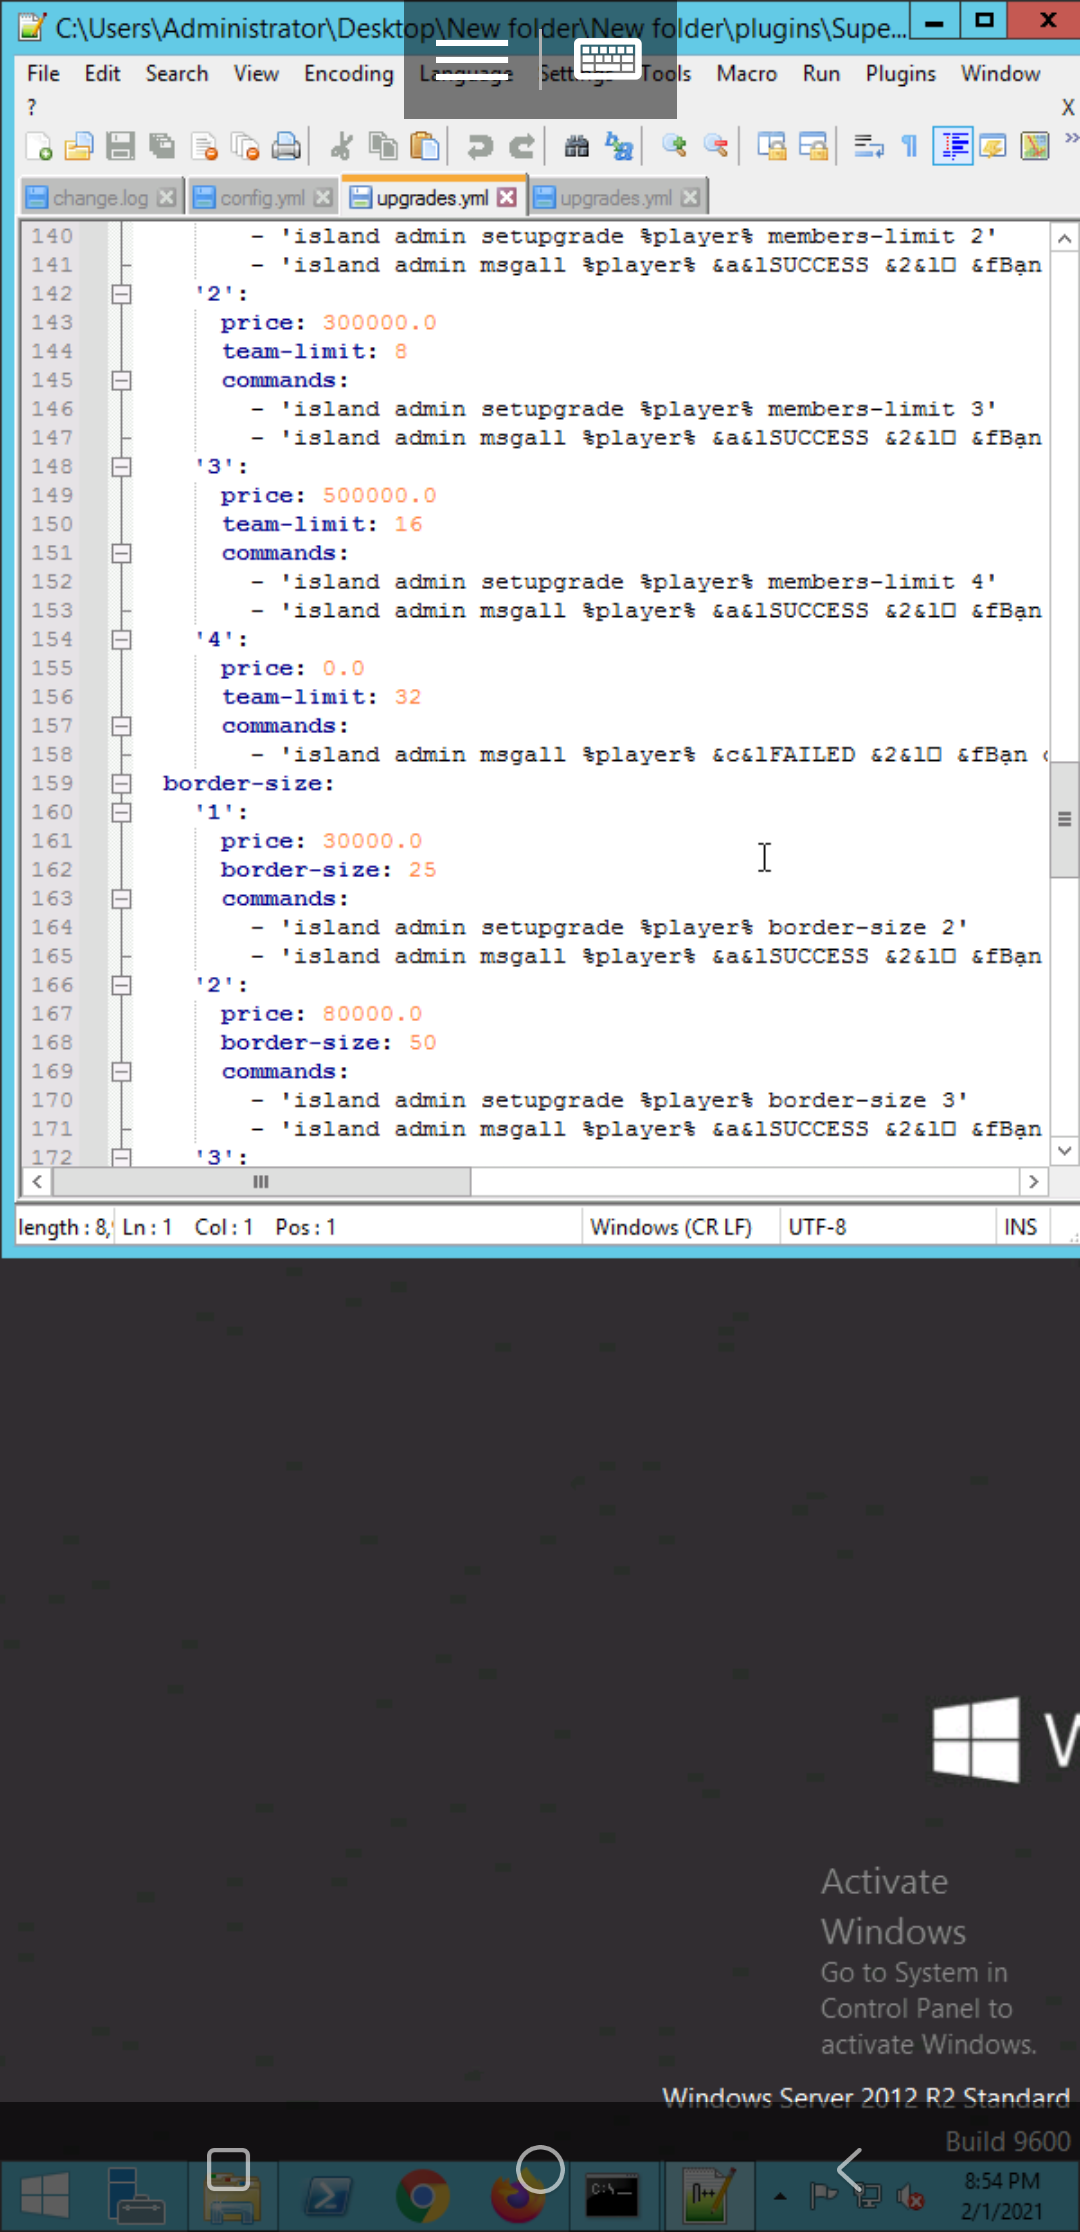
Task: Toggle the INS insert mode indicator
Action: click(x=1020, y=1227)
